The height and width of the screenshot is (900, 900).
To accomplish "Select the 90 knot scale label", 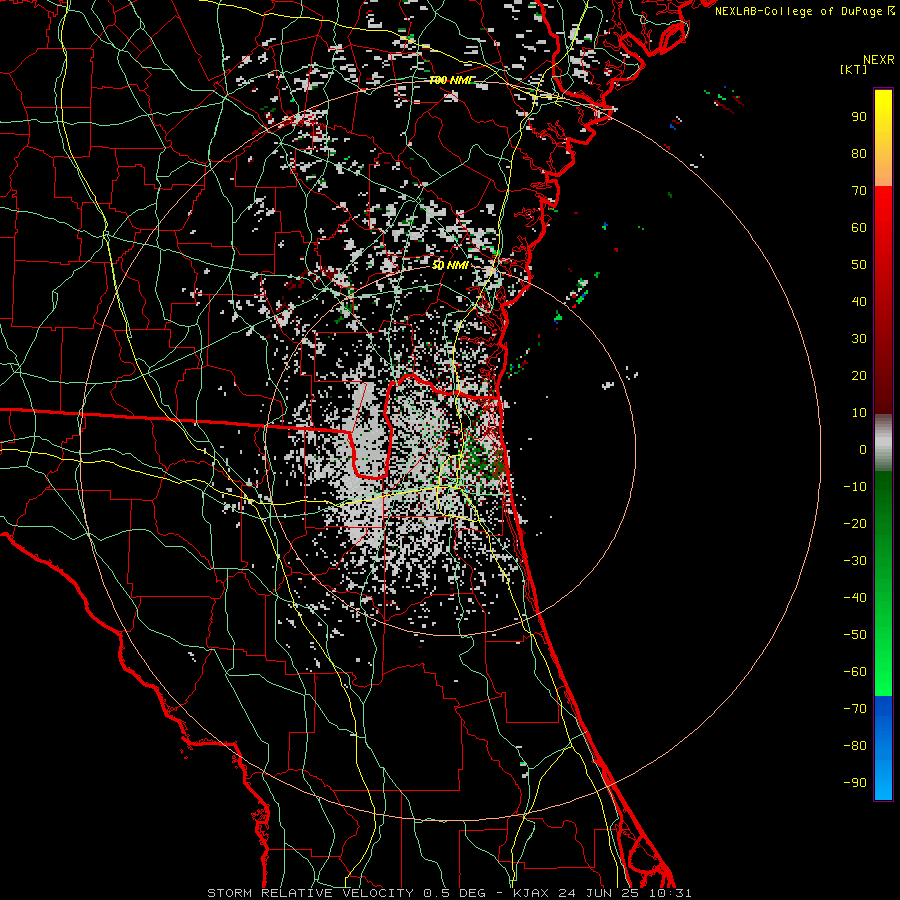I will (x=859, y=117).
